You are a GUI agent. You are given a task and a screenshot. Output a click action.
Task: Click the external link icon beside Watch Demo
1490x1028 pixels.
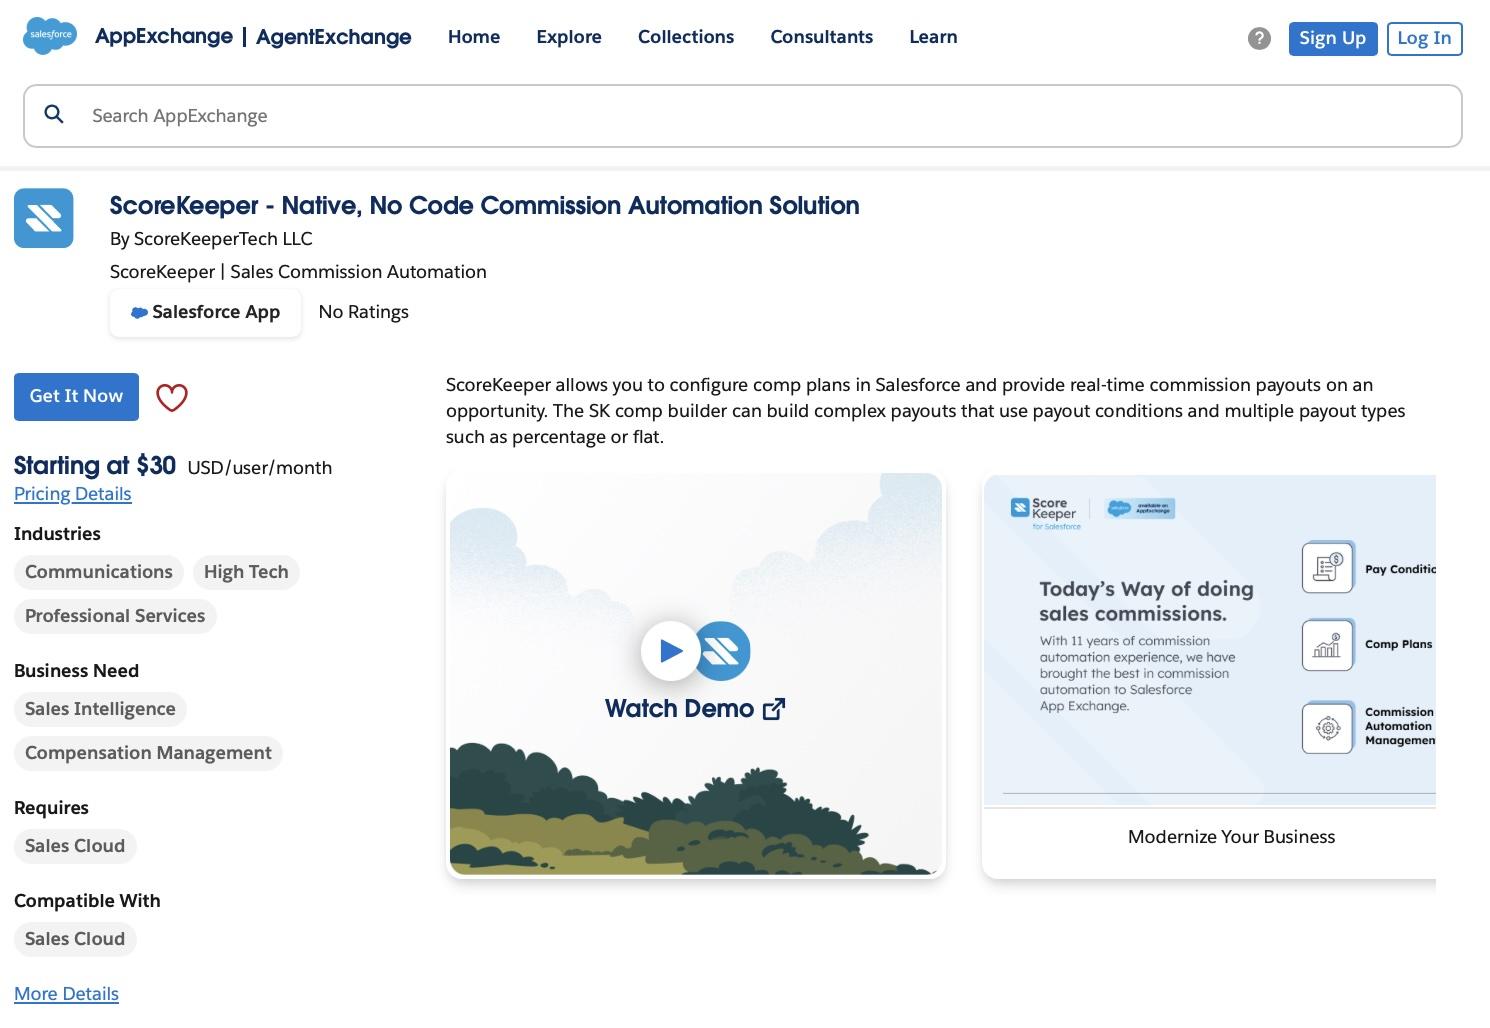[773, 709]
